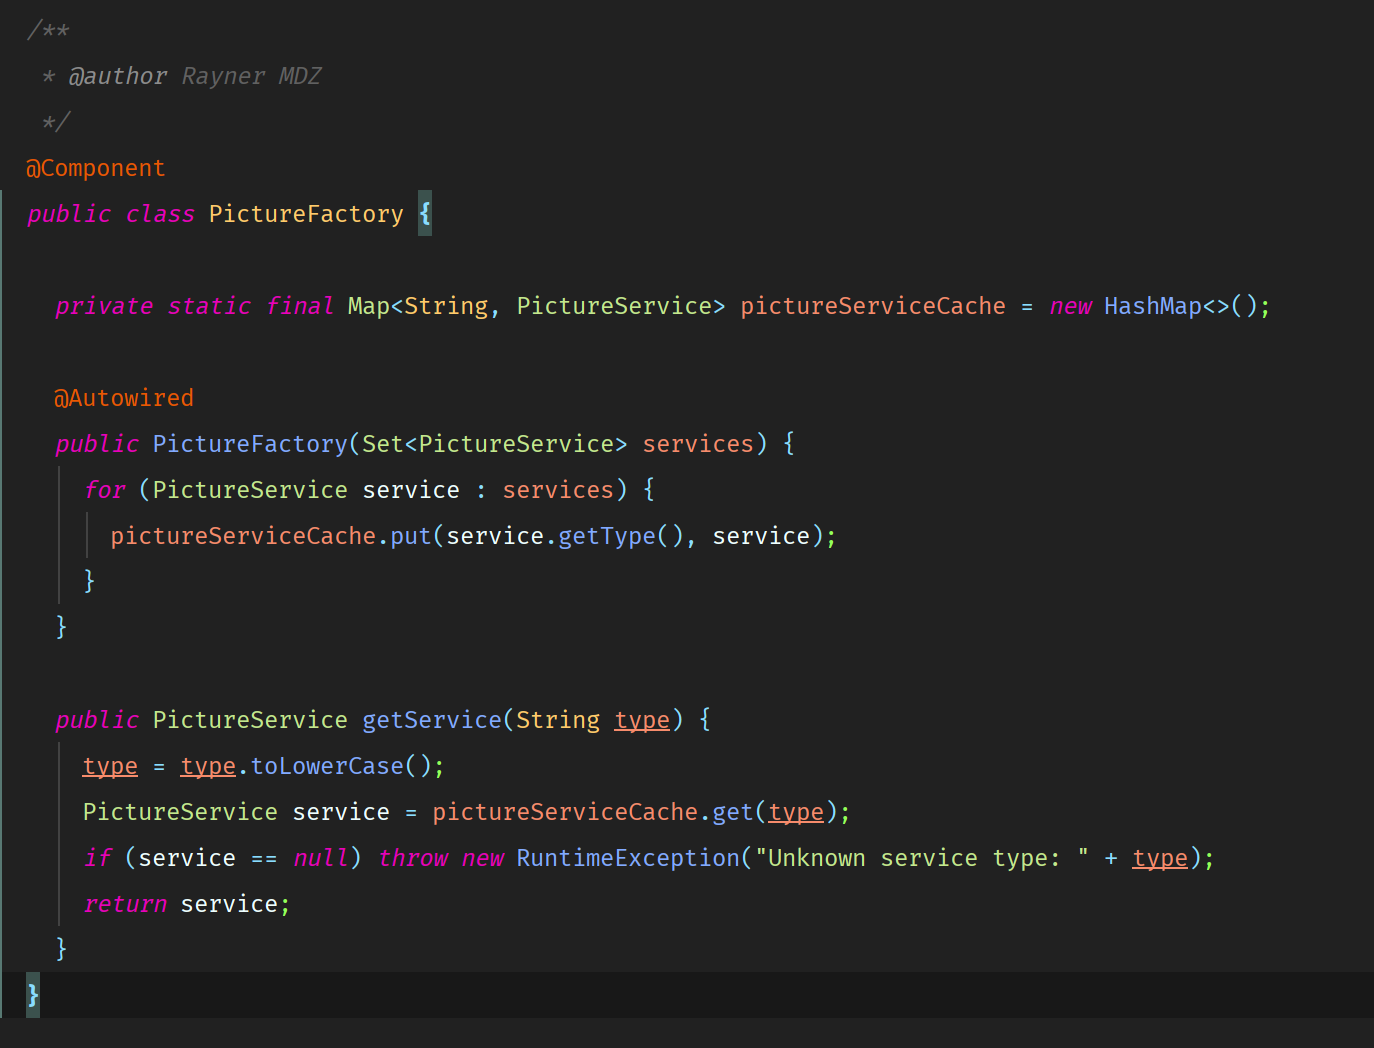Click the 'null' keyword
This screenshot has height=1048, width=1374.
[x=320, y=858]
